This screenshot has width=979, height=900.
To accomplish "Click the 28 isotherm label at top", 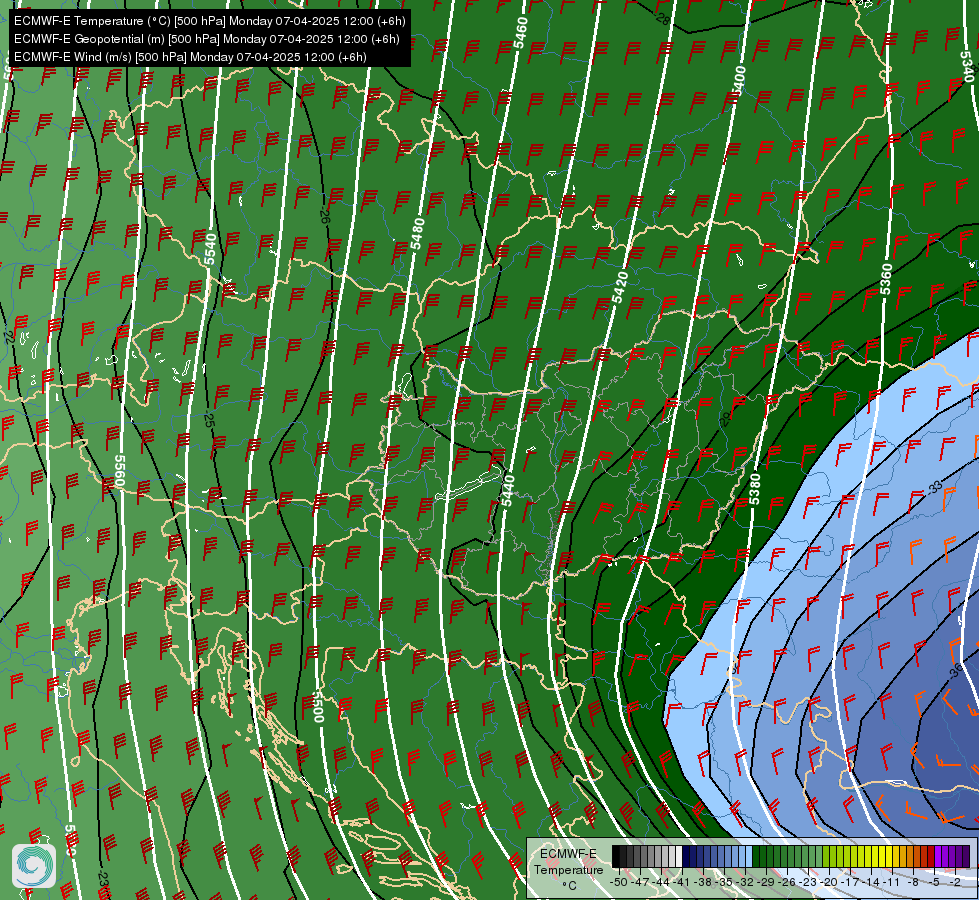I will pos(663,19).
